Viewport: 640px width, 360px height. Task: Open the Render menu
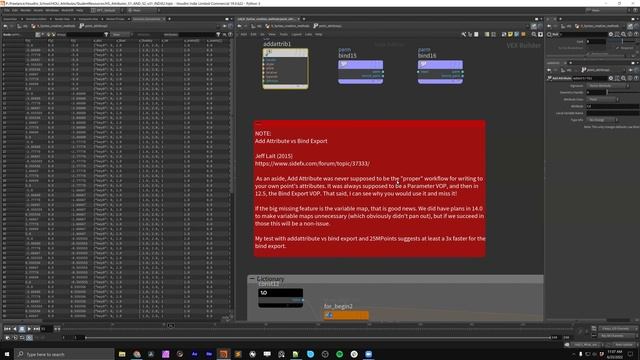click(x=25, y=10)
